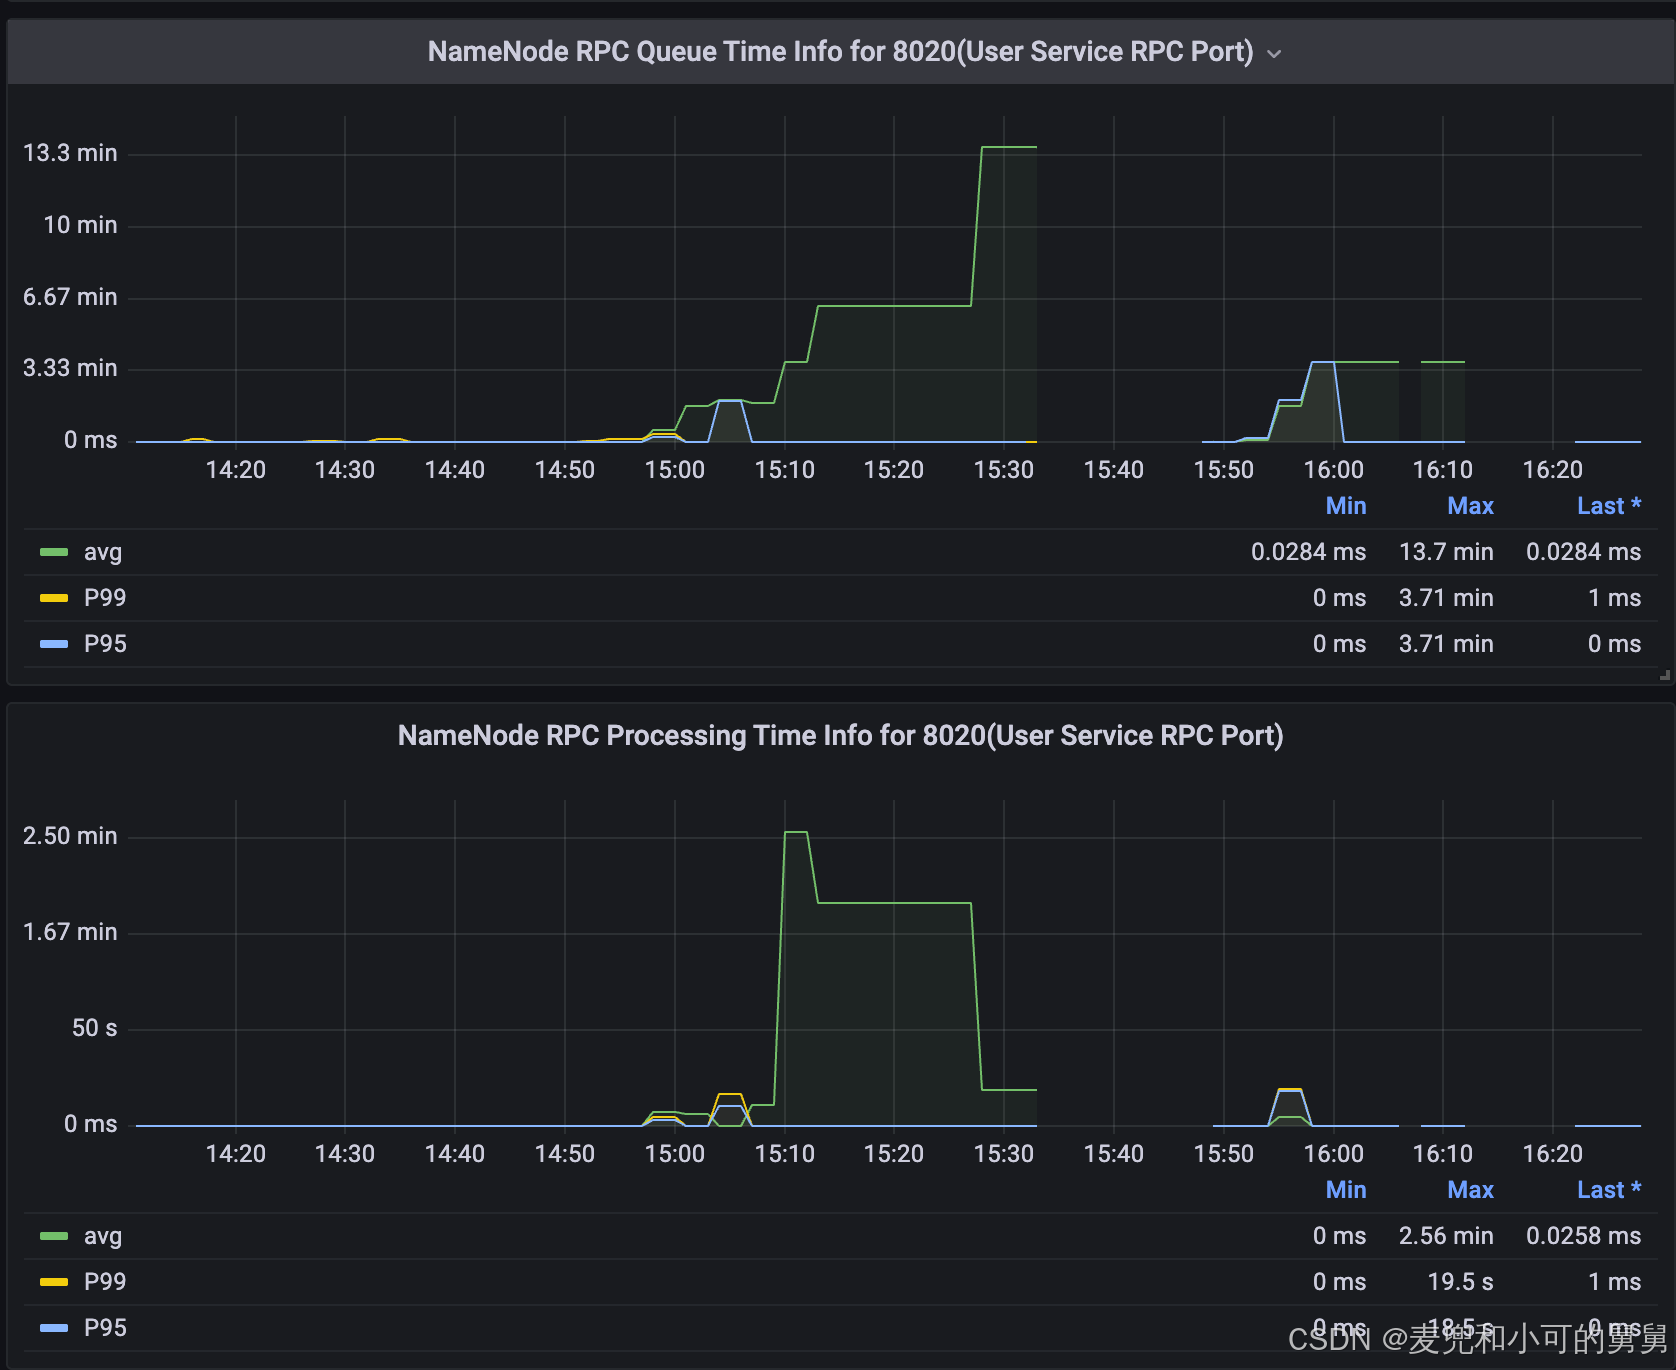This screenshot has height=1370, width=1676.
Task: Click green avg color swatch in Queue Time legend
Action: 54,552
